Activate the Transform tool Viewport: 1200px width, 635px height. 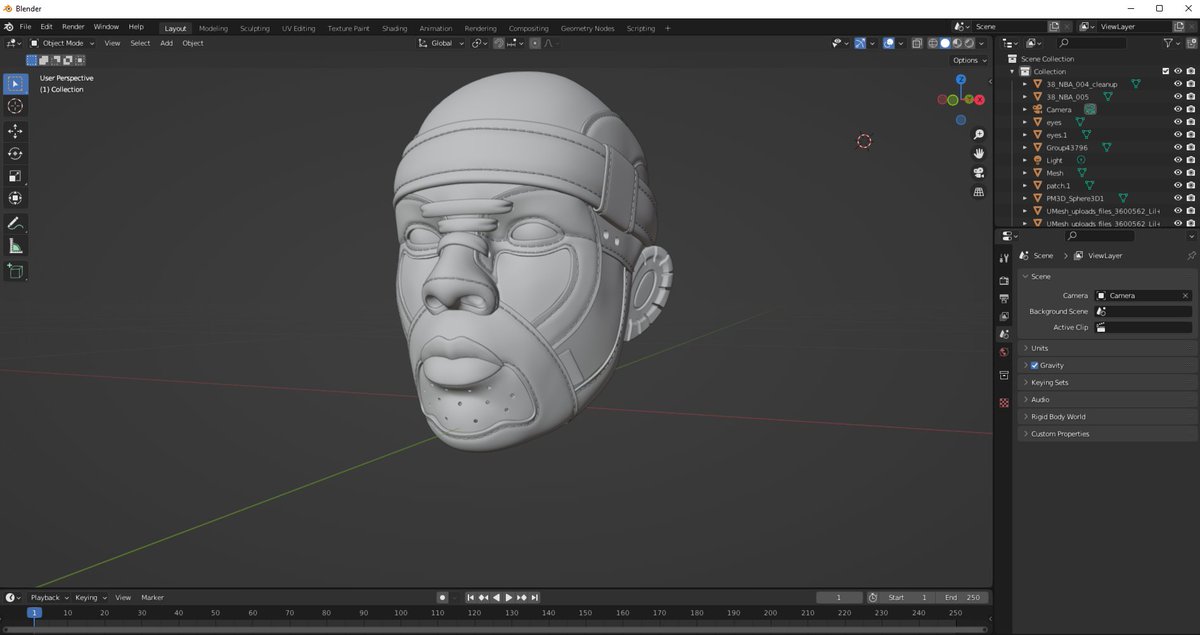[x=15, y=198]
